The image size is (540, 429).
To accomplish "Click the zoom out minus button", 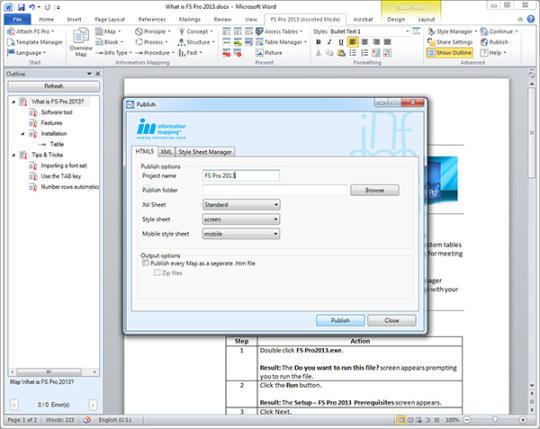I will 467,420.
